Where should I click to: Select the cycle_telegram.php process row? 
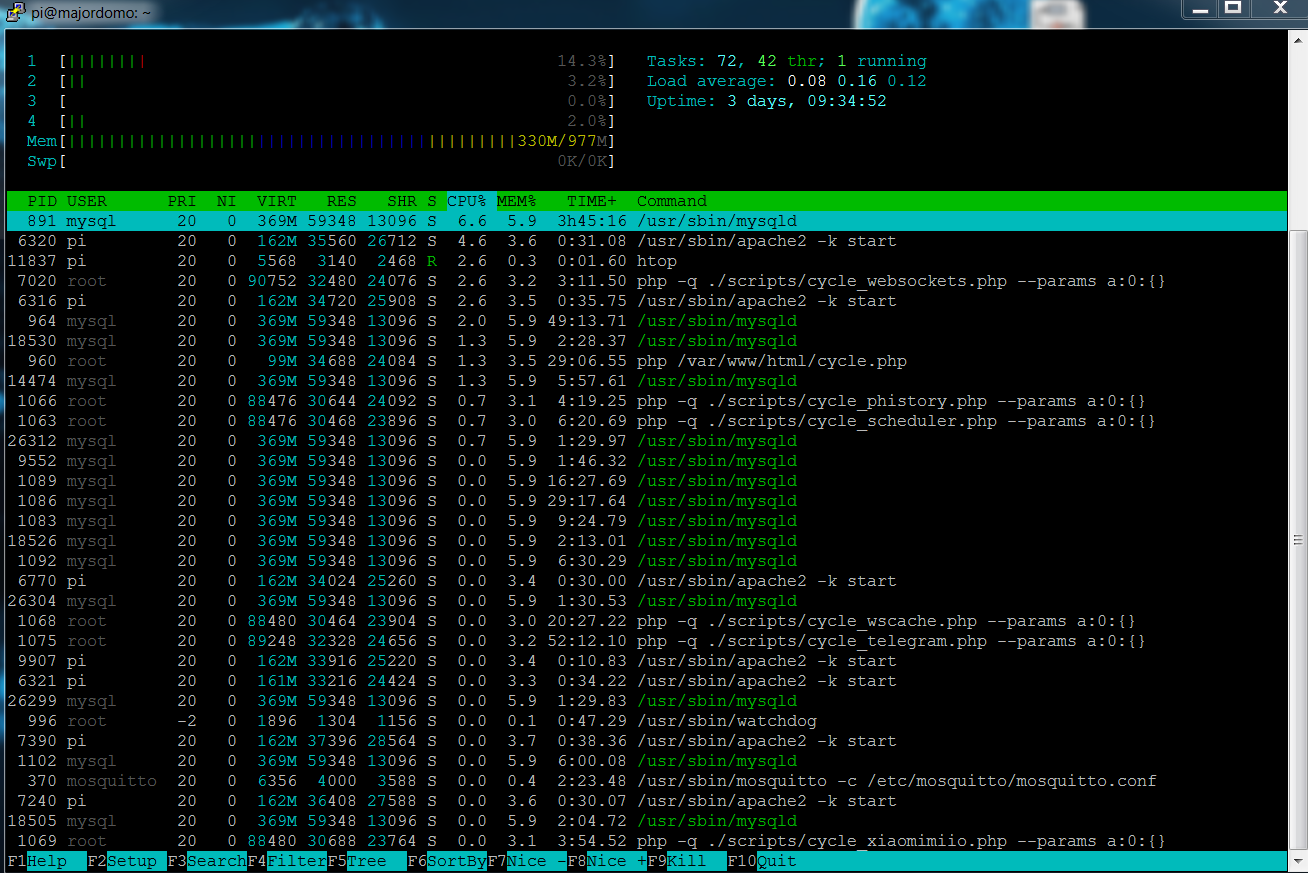pos(890,641)
